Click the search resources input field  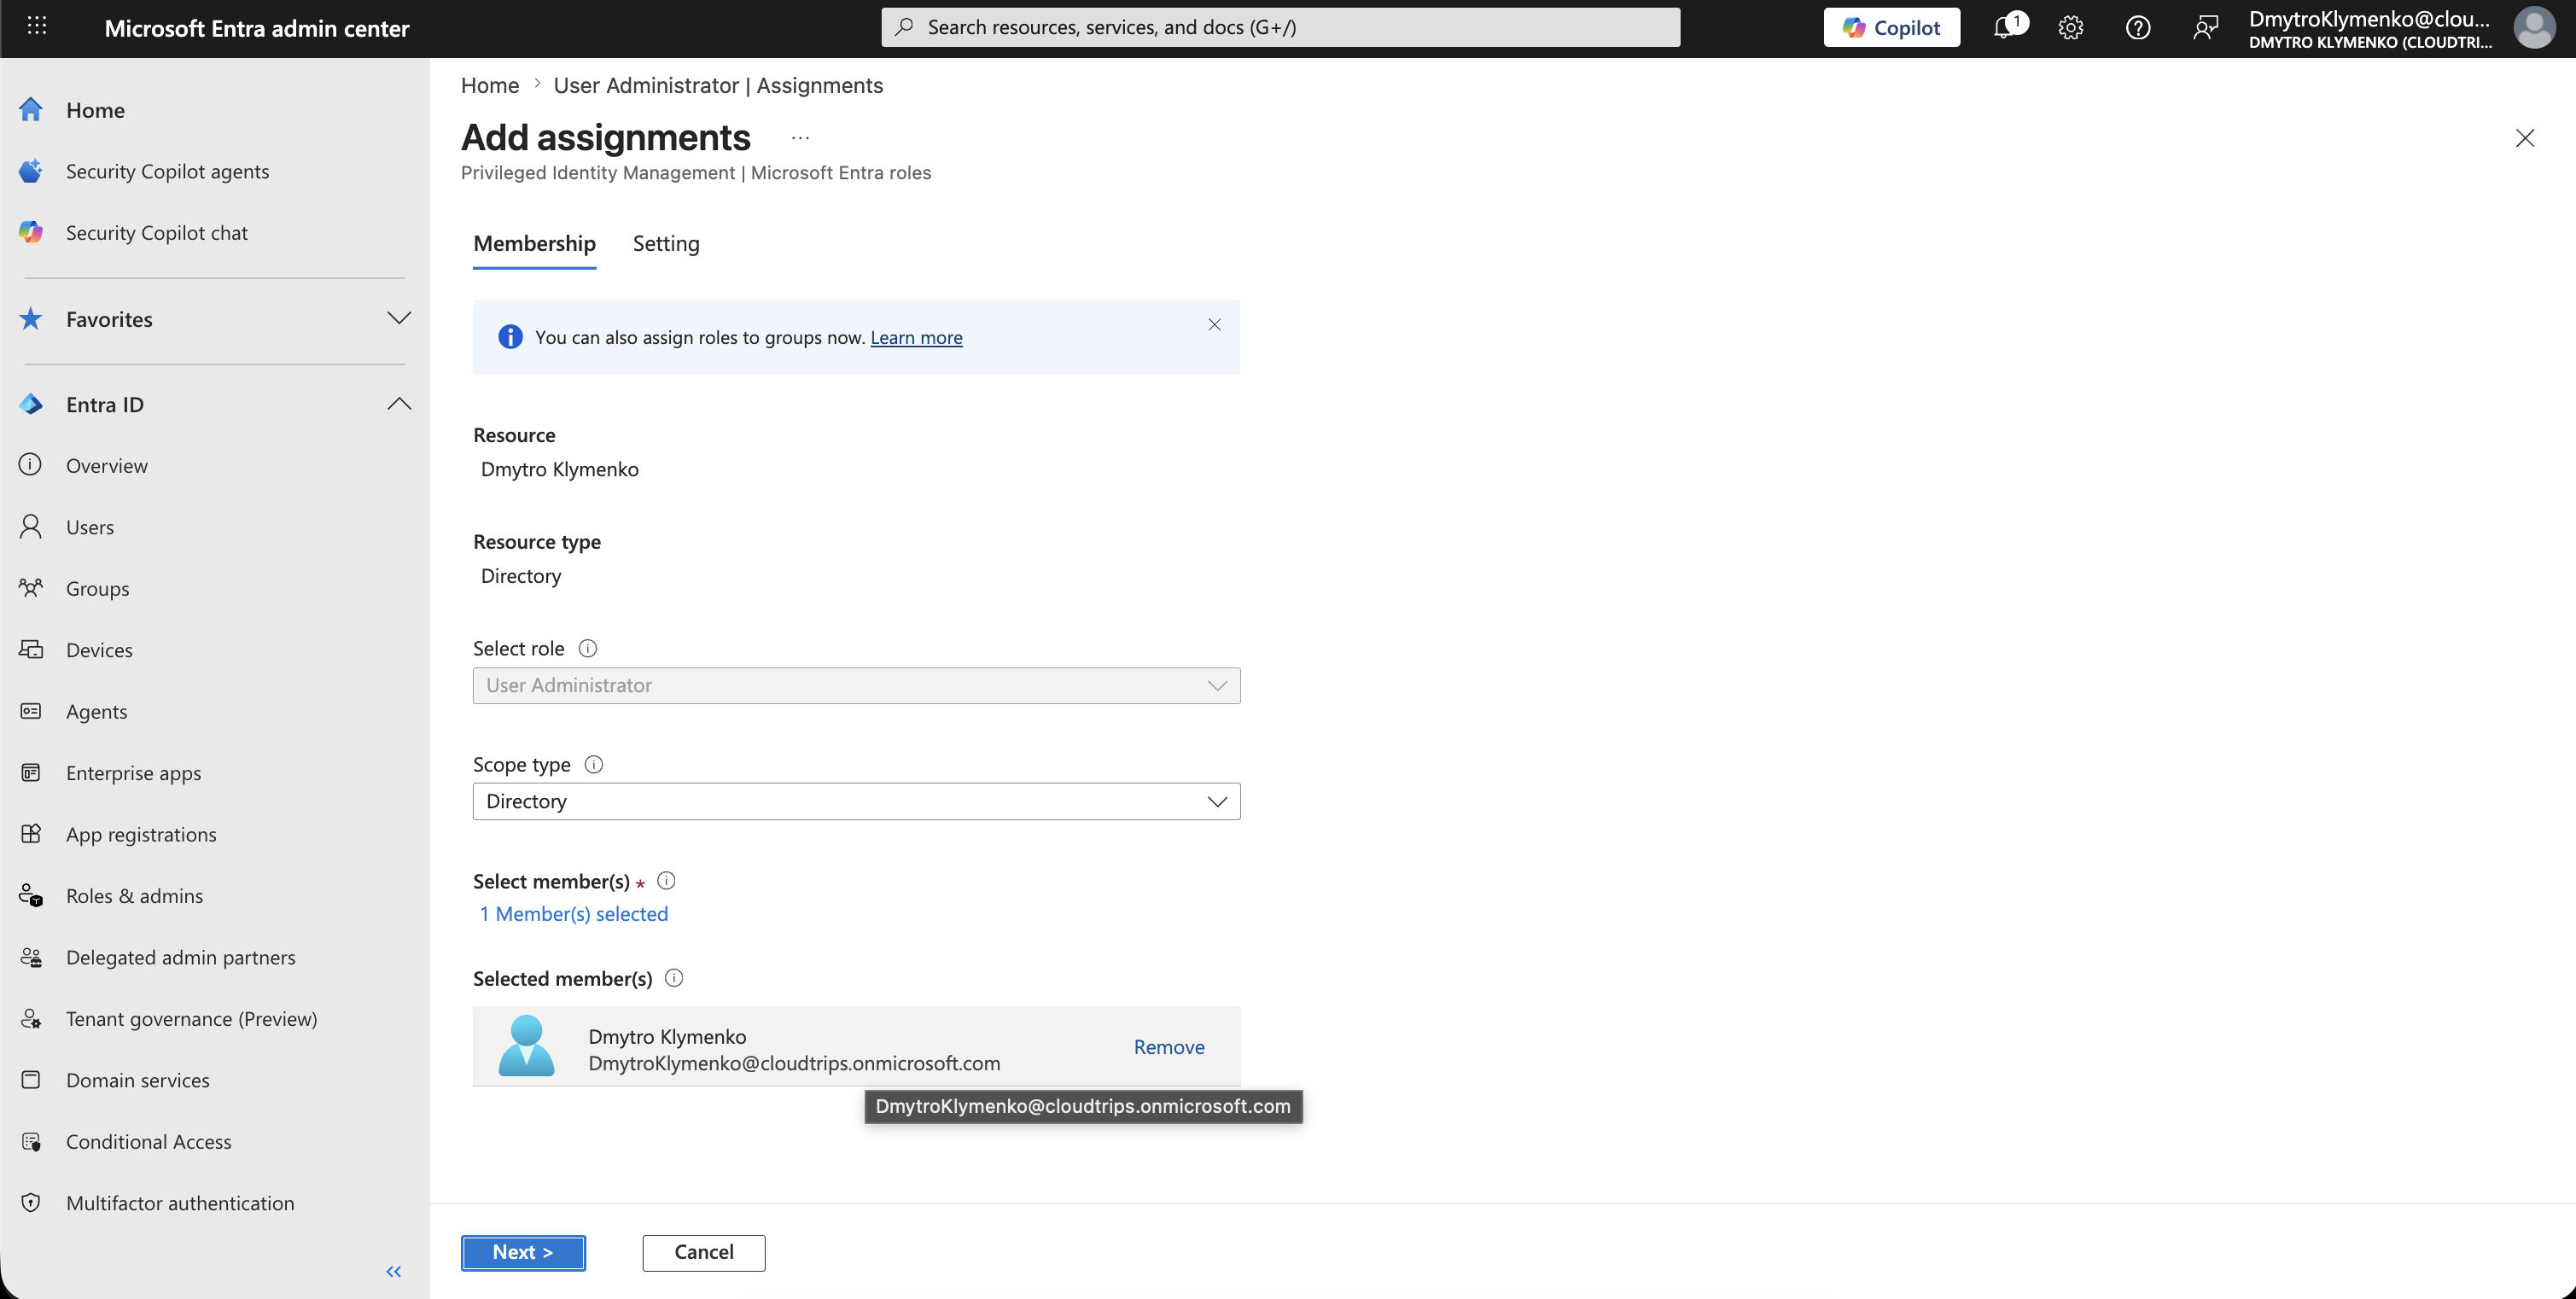[x=1280, y=27]
